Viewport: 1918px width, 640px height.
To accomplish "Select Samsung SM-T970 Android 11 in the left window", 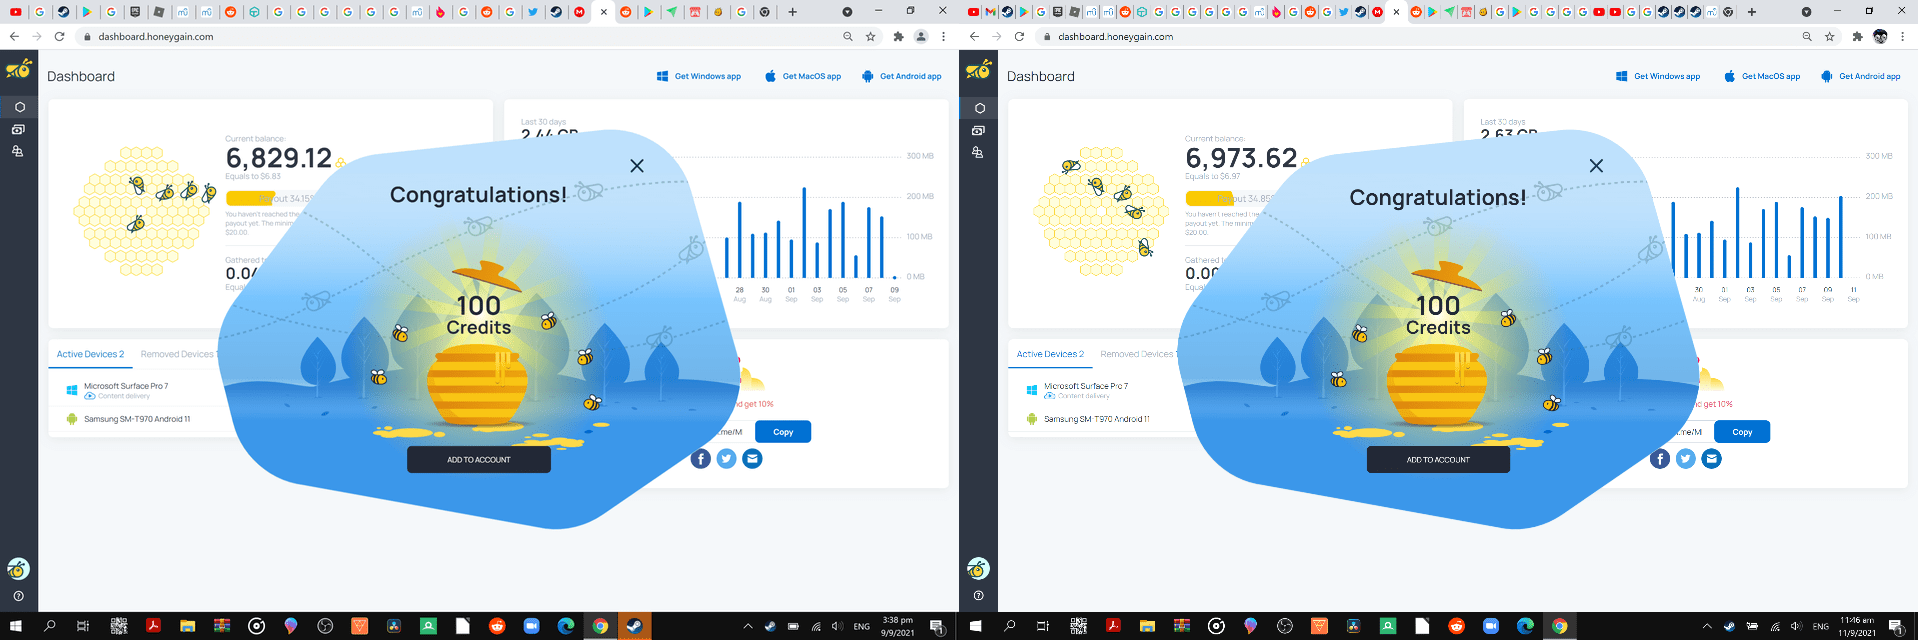I will tap(137, 419).
